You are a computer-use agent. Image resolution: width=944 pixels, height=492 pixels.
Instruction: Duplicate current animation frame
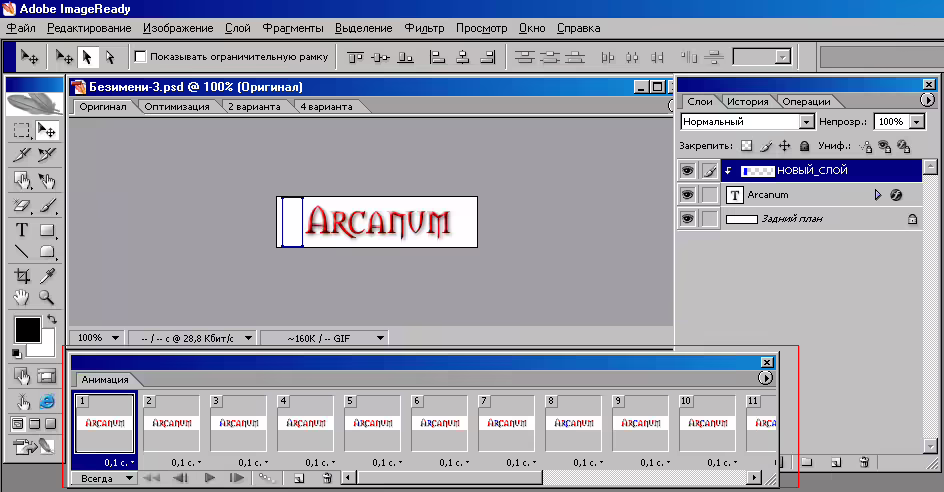coord(299,478)
